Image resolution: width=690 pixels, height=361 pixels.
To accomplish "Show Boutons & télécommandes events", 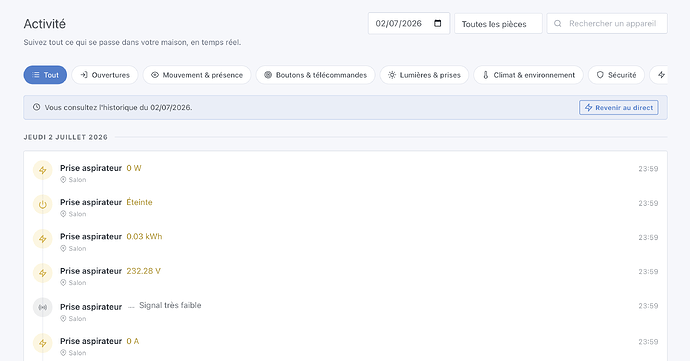I will click(315, 75).
